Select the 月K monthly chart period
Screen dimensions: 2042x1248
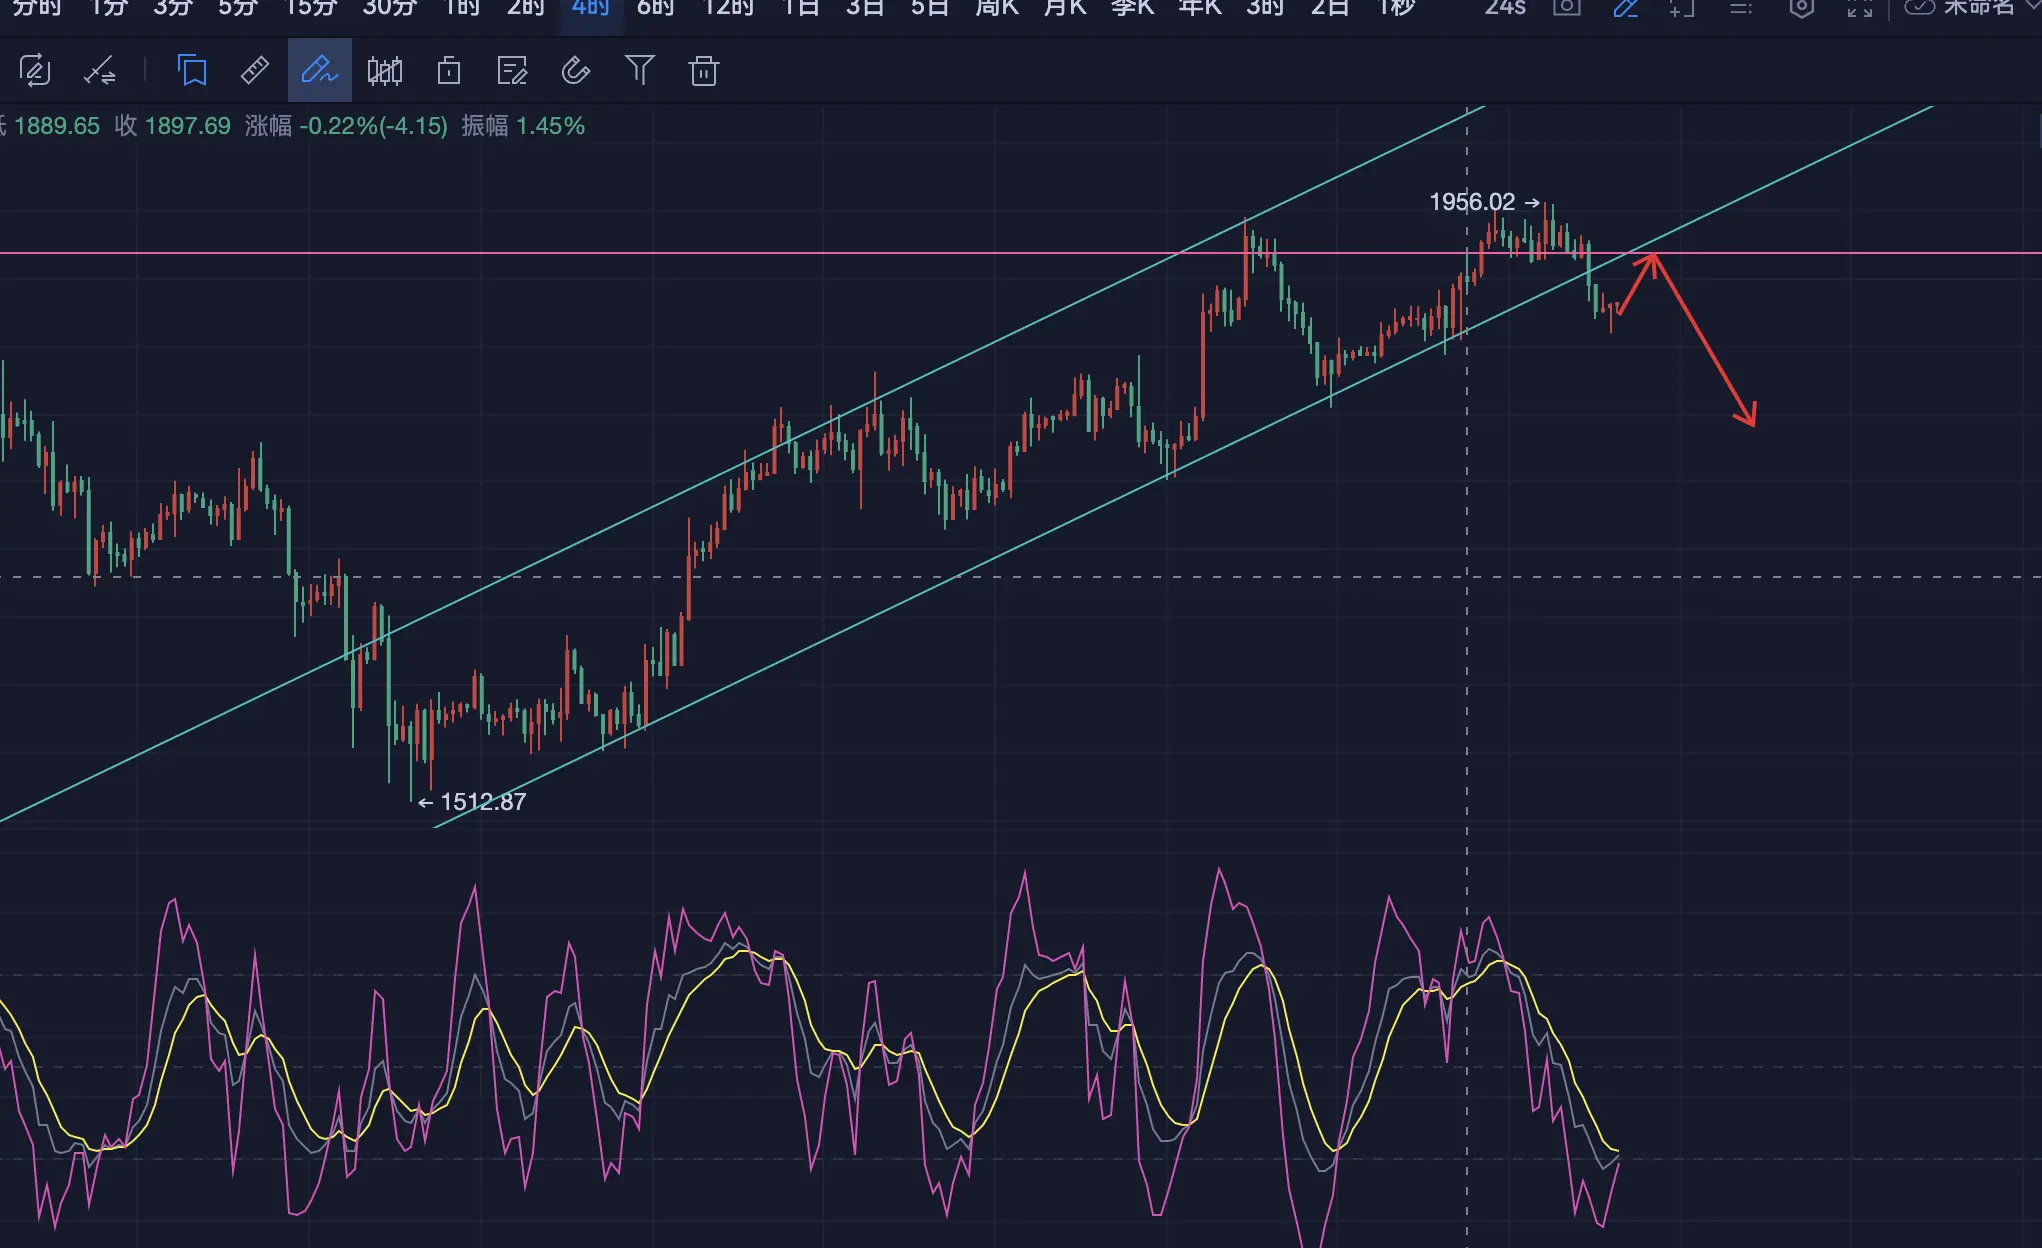click(1065, 8)
